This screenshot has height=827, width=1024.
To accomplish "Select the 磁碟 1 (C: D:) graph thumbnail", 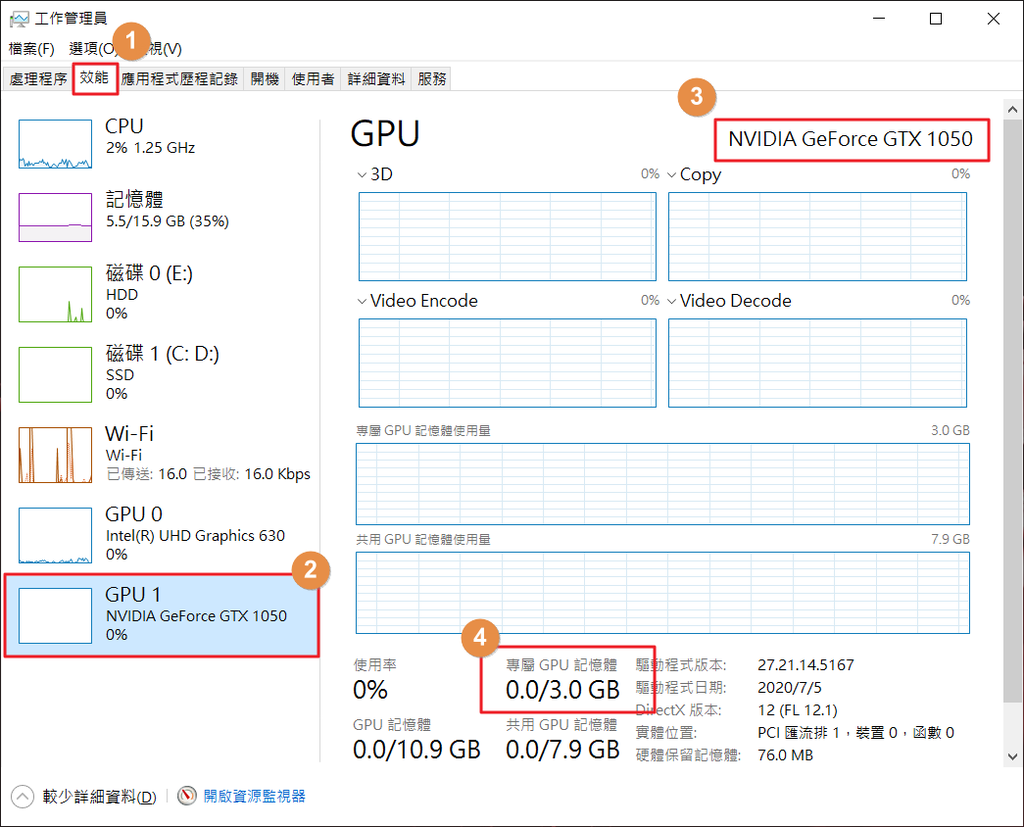I will [x=55, y=374].
